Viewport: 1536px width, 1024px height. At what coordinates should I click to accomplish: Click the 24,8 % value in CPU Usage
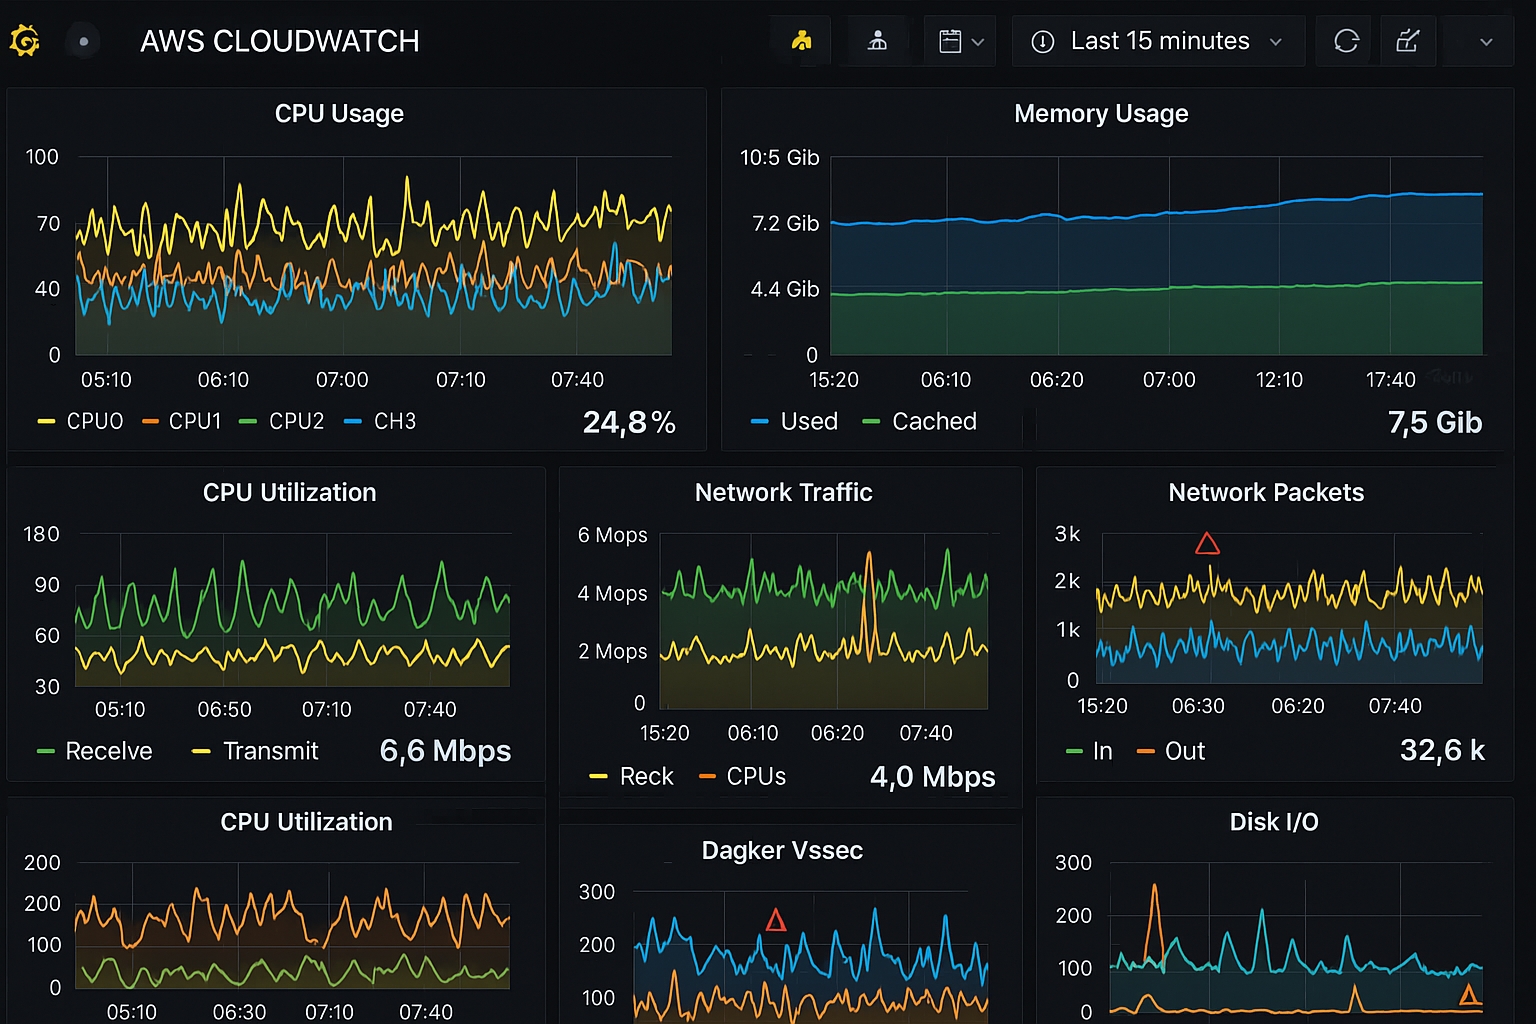tap(629, 423)
